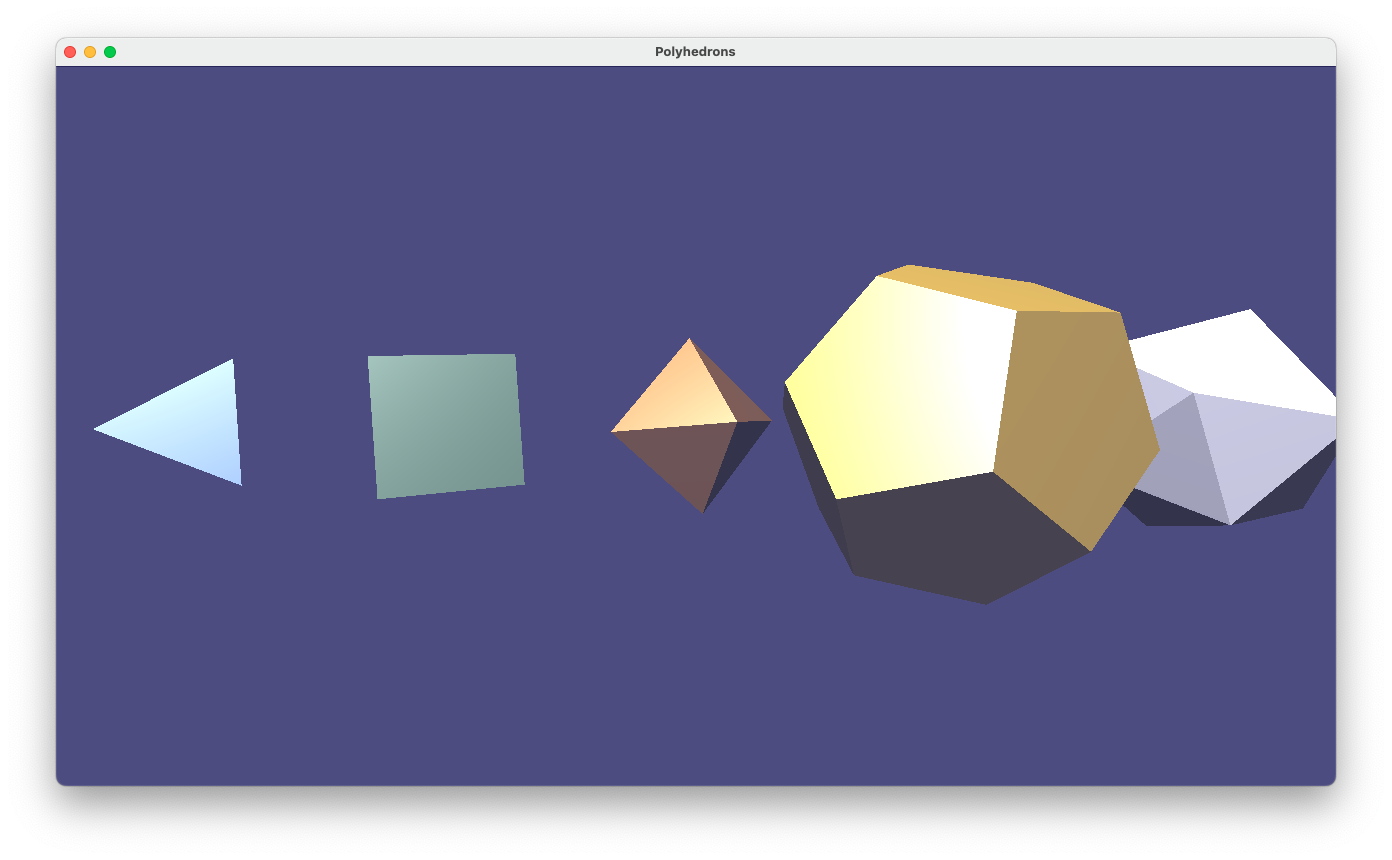The image size is (1392, 860).
Task: Select the teal cube
Action: [x=446, y=425]
